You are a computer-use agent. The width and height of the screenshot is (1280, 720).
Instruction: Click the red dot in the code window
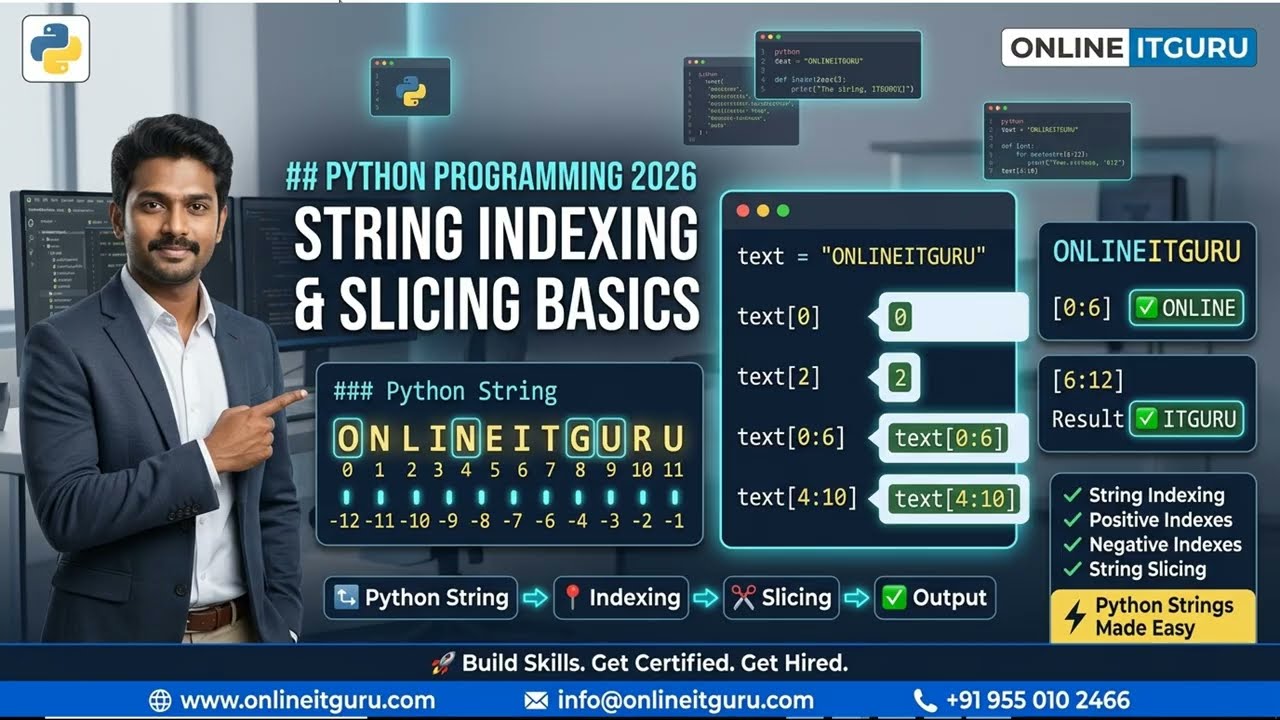[x=742, y=211]
